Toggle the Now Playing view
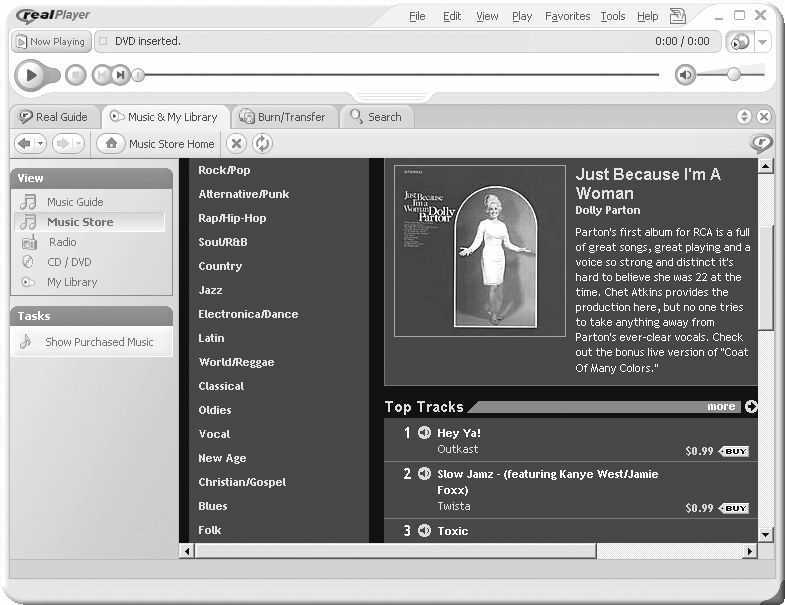 coord(50,42)
